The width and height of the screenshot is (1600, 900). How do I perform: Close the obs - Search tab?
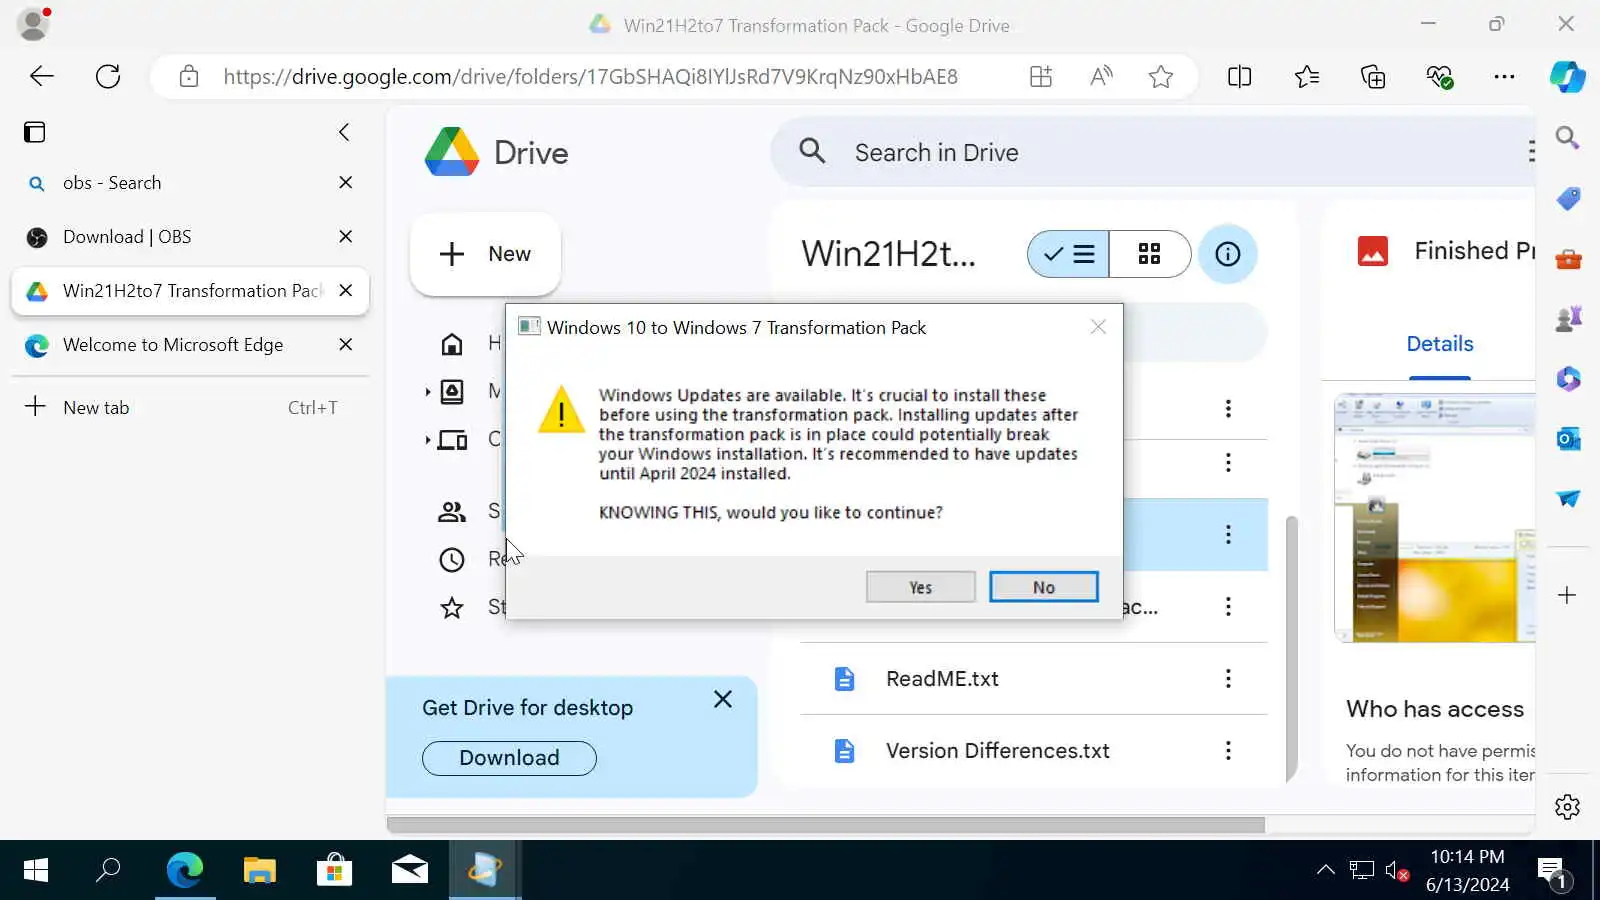(x=345, y=183)
